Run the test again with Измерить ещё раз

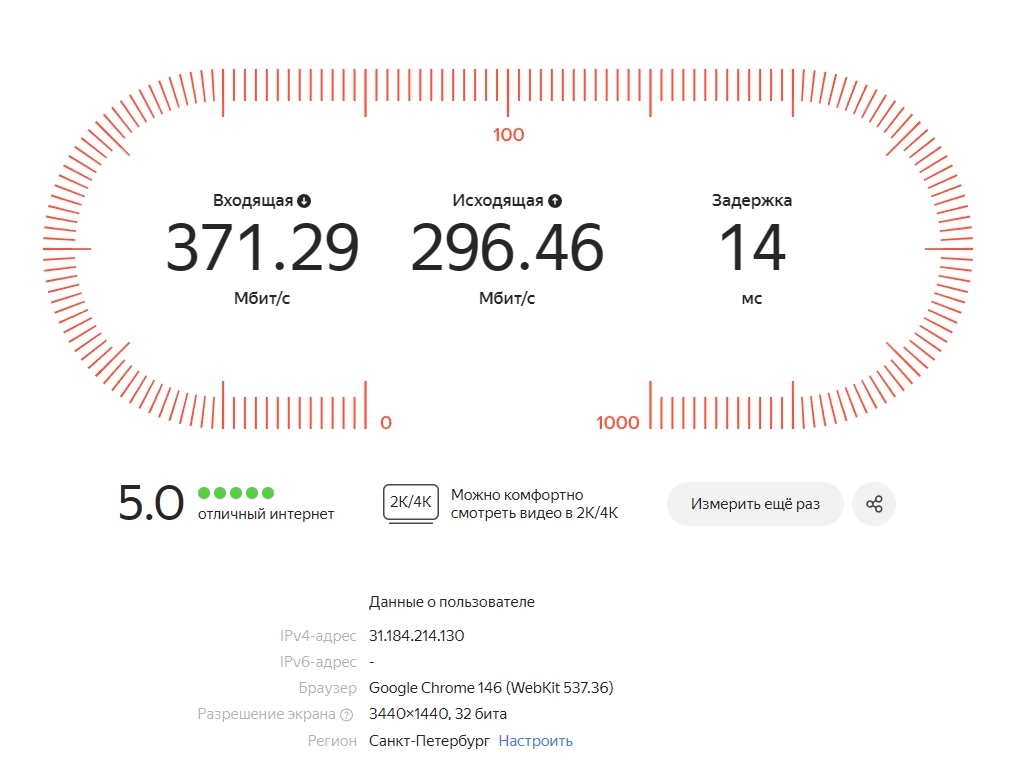[x=755, y=504]
